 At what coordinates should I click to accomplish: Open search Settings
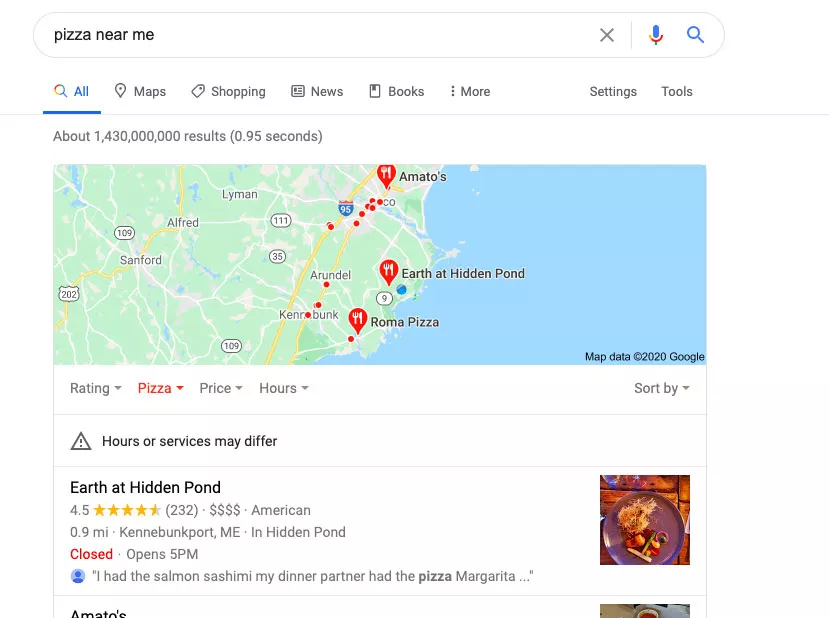tap(613, 91)
